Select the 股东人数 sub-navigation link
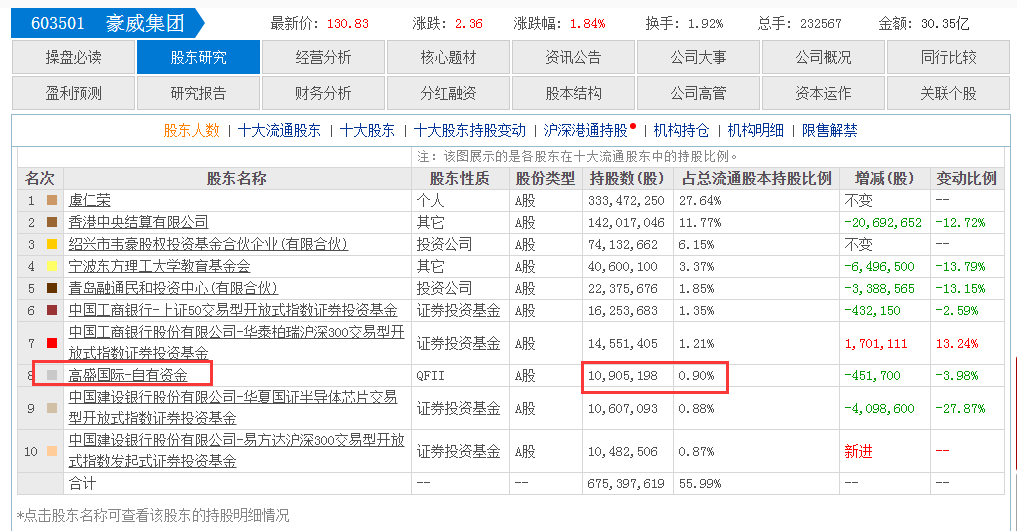 click(x=191, y=130)
